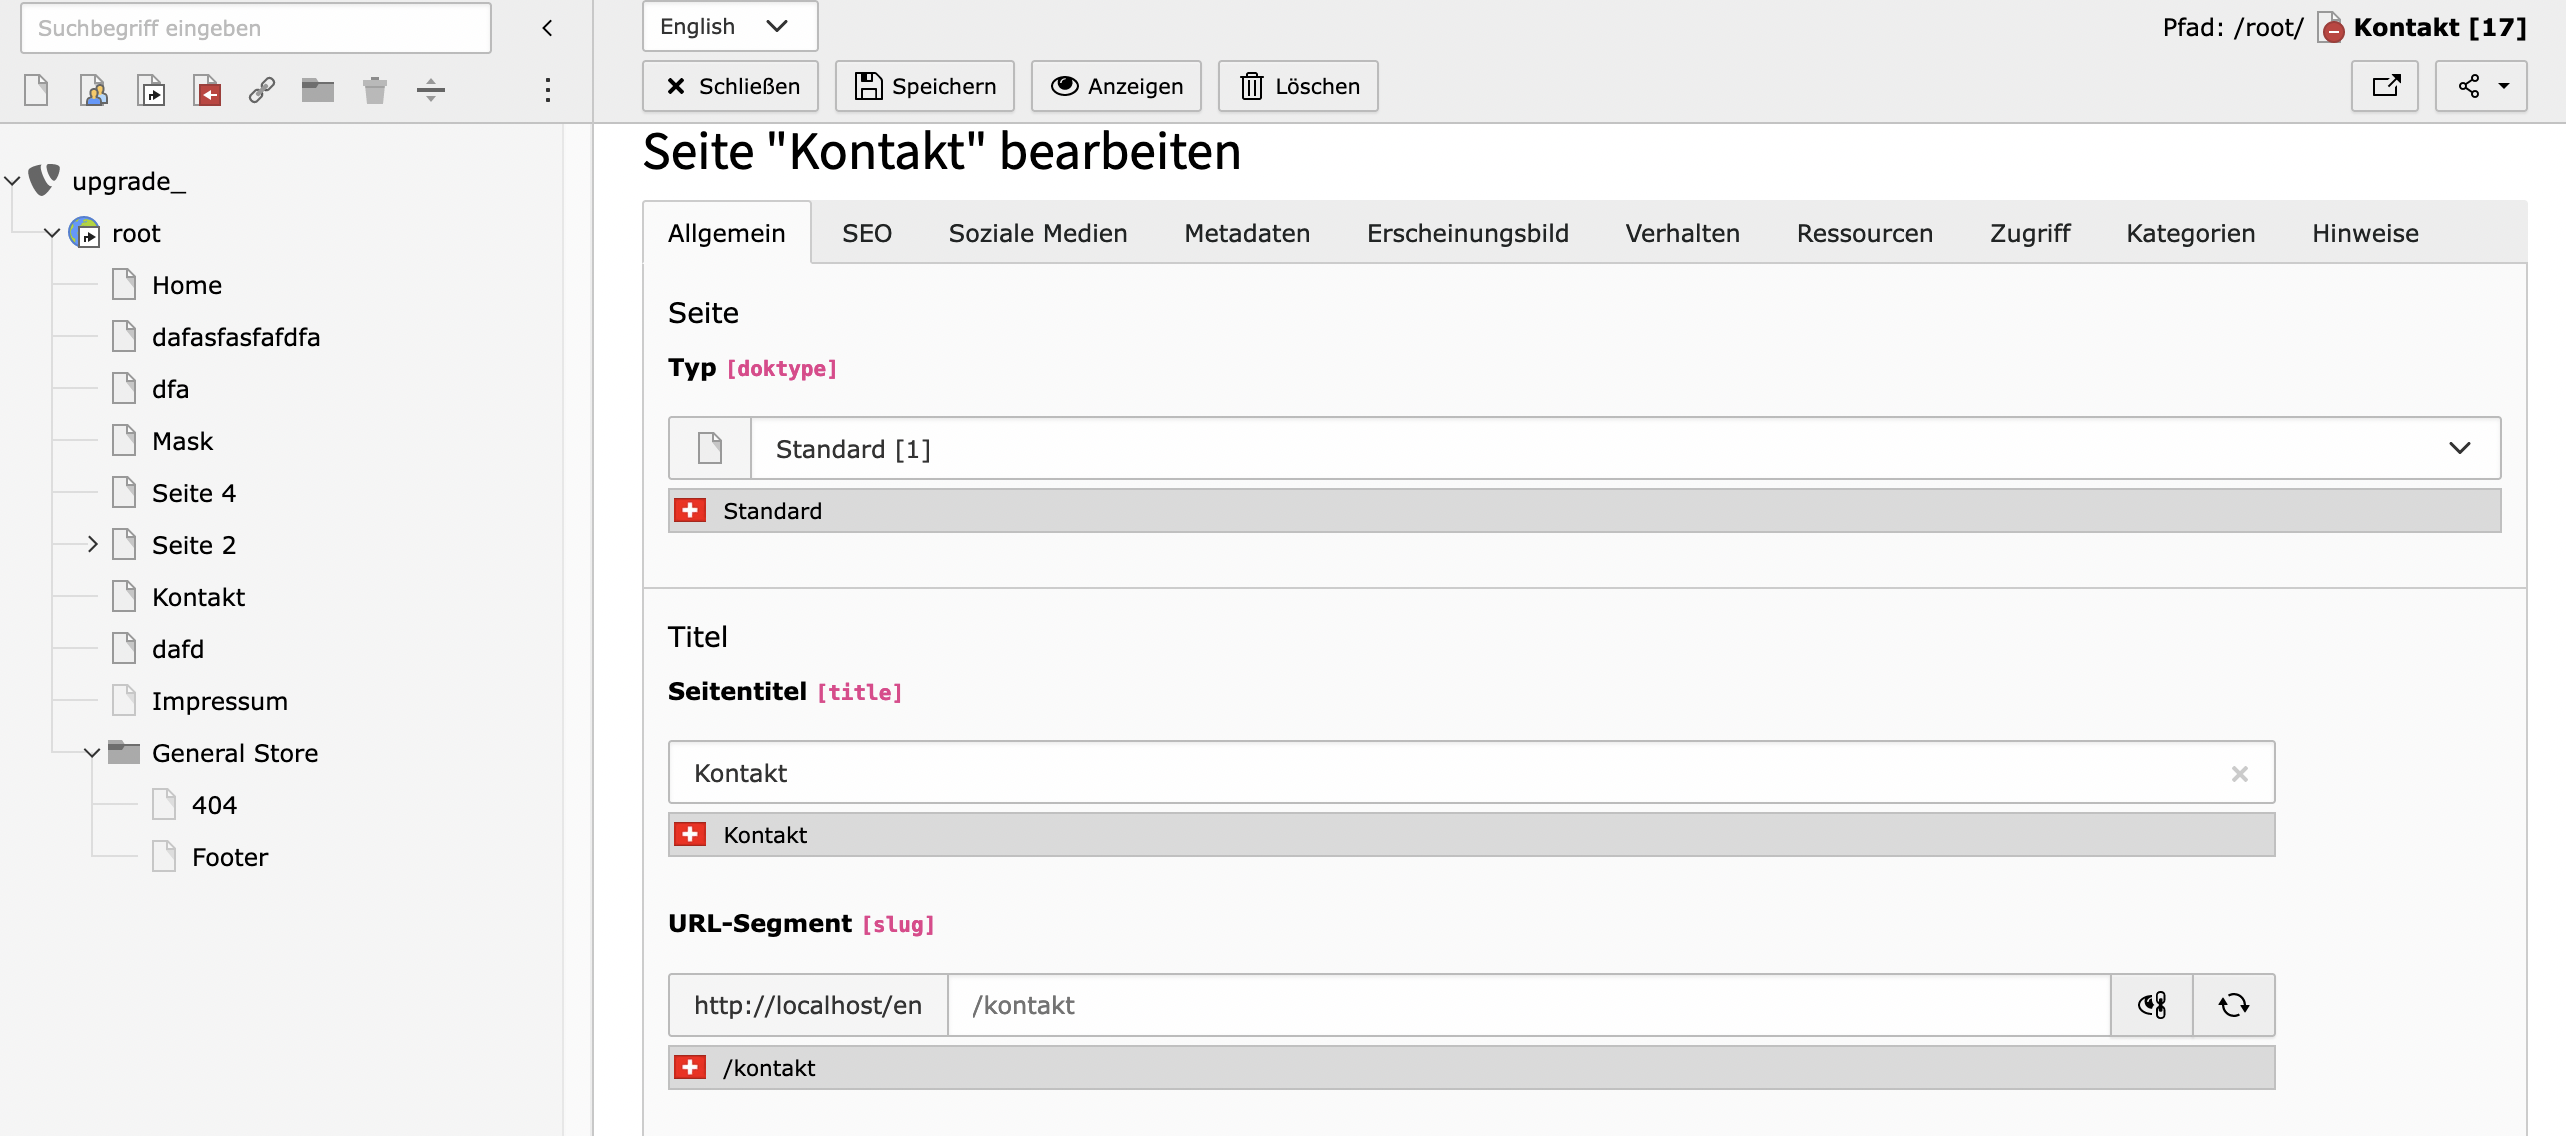The width and height of the screenshot is (2566, 1136).
Task: Open the English language selector dropdown
Action: point(729,27)
